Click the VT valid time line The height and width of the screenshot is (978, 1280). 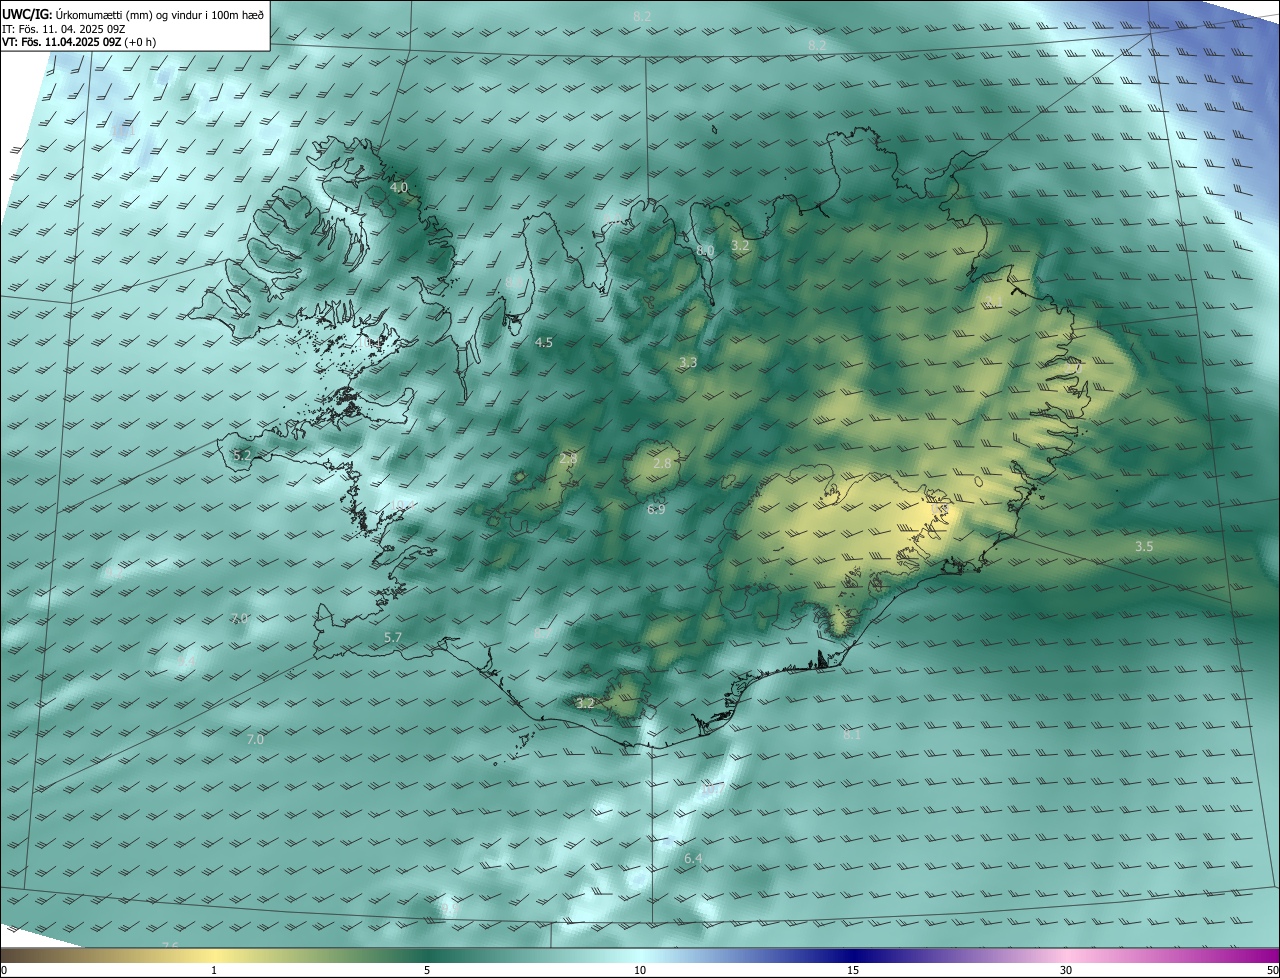[79, 42]
